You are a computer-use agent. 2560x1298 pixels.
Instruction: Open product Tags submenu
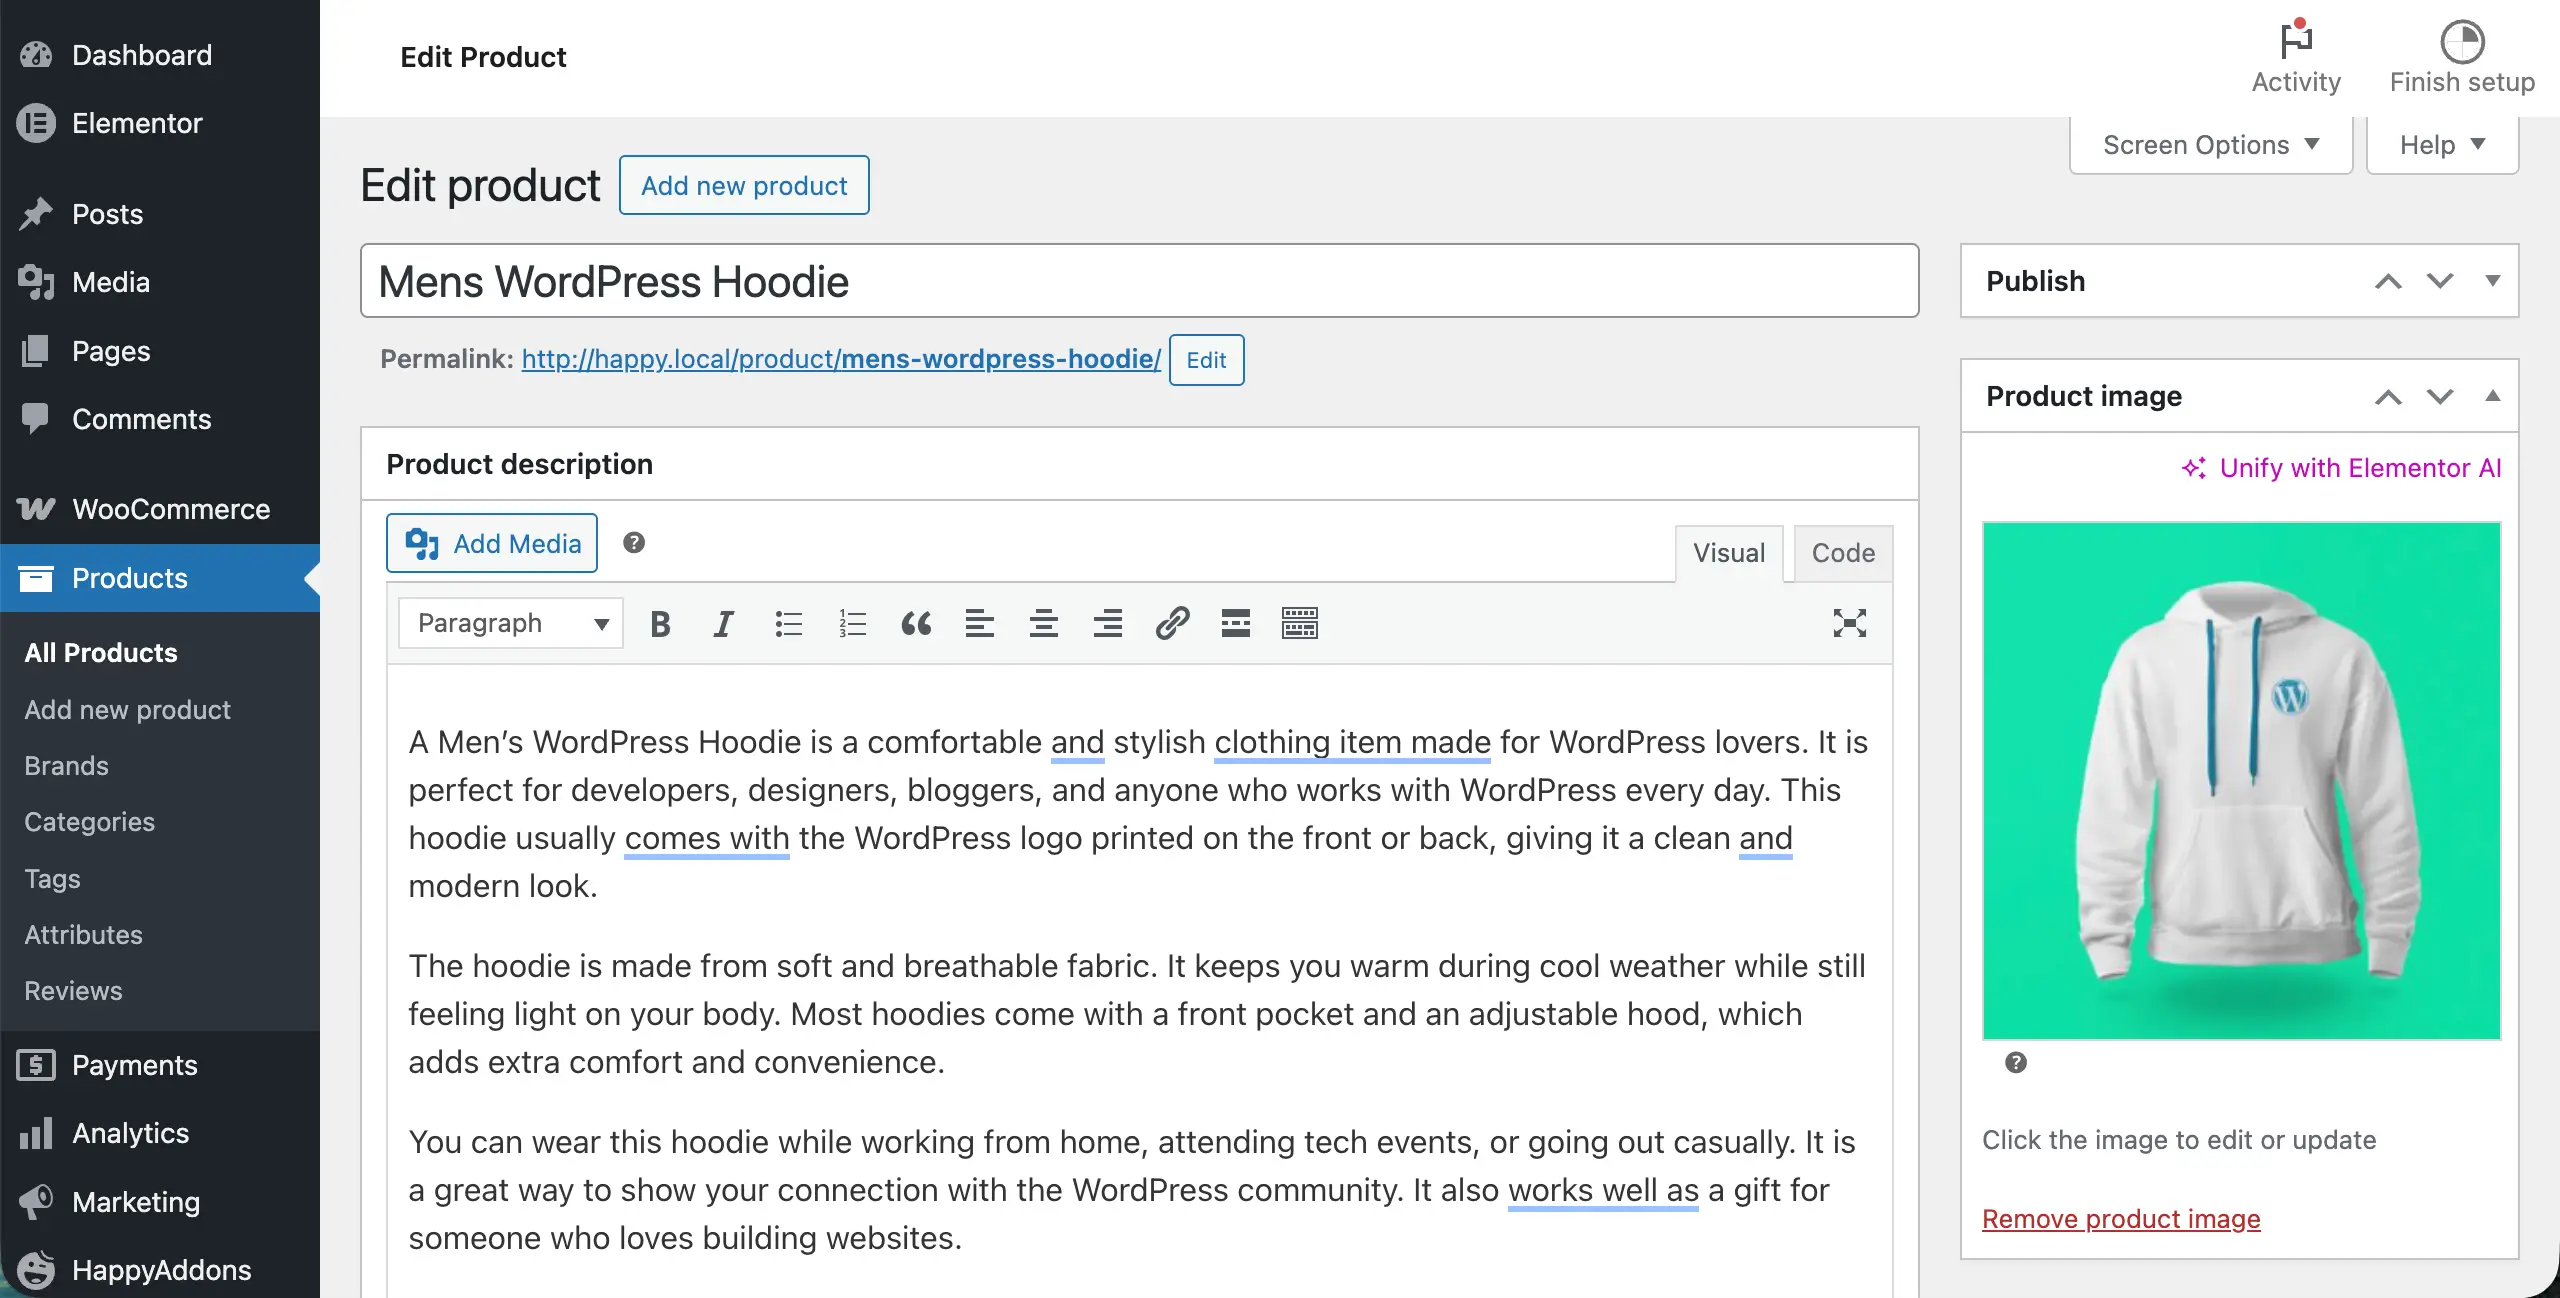[x=52, y=879]
